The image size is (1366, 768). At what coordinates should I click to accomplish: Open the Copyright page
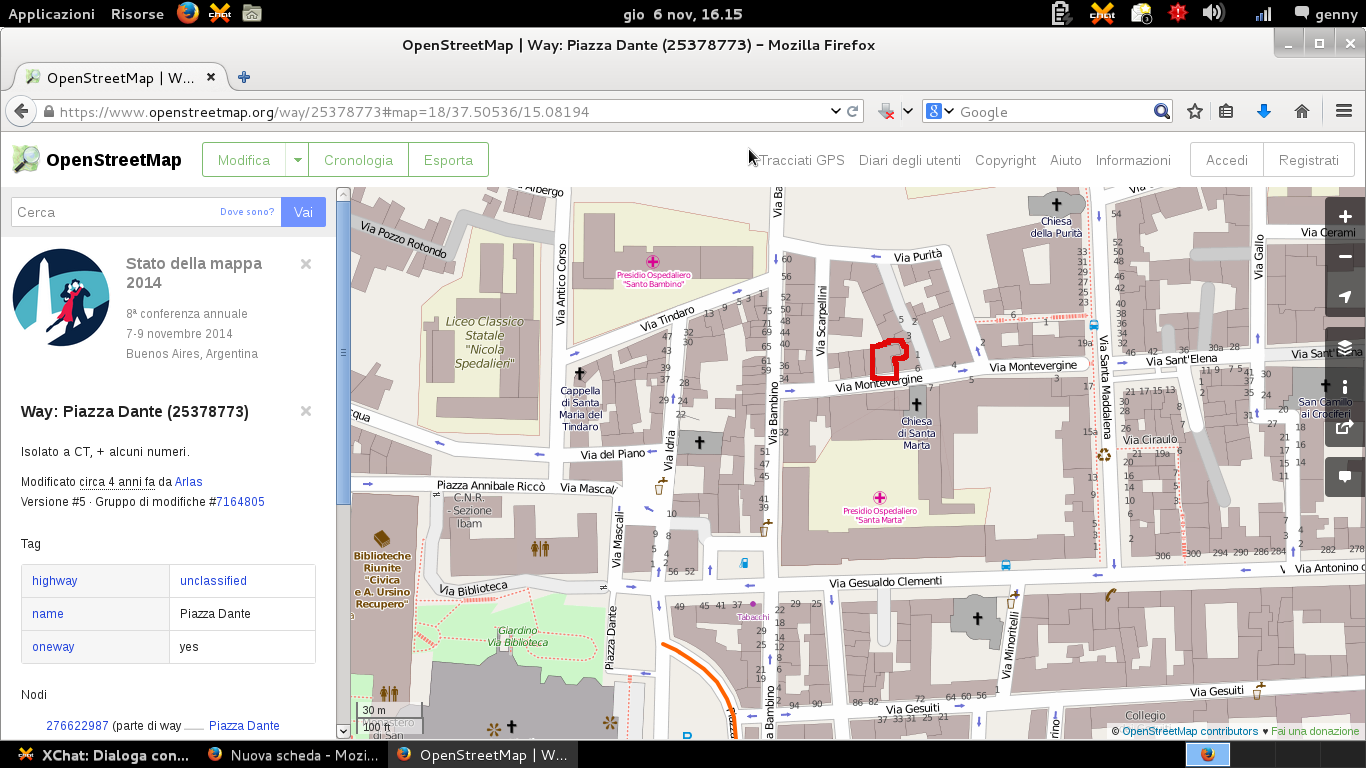(1005, 160)
